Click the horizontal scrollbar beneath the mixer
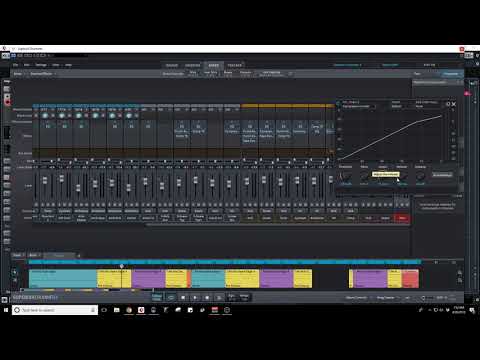Image resolution: width=480 pixels, height=360 pixels. tap(278, 225)
